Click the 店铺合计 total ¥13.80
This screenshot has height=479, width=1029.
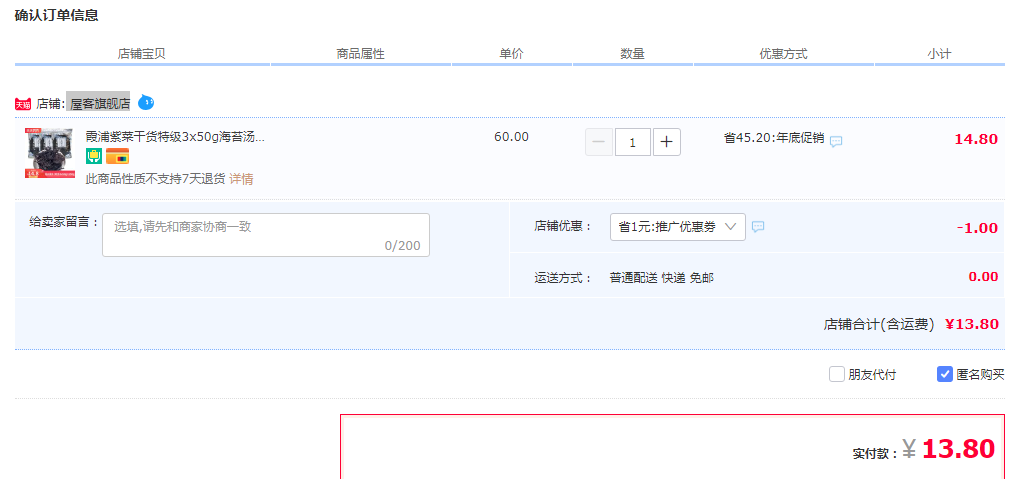click(x=972, y=324)
